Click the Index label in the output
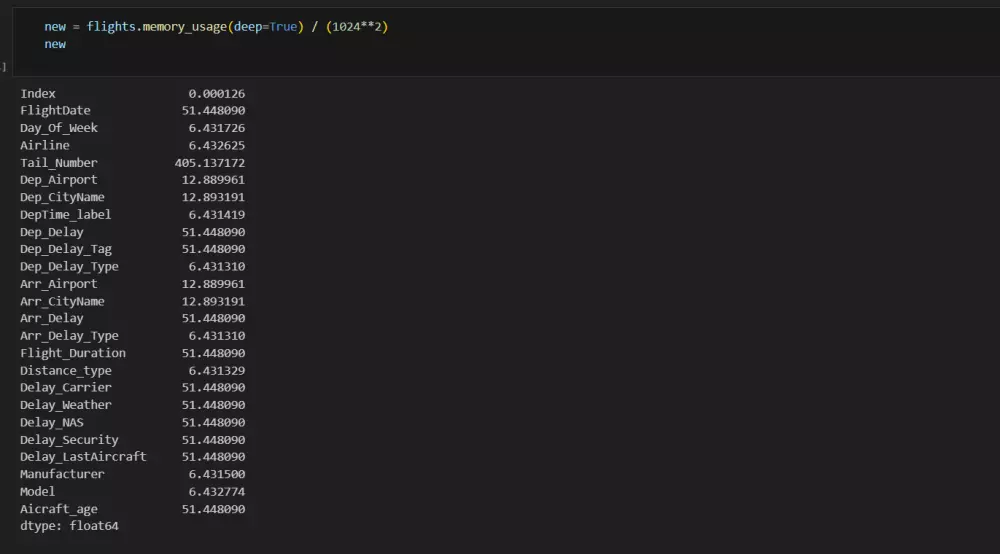This screenshot has width=1000, height=554. (x=38, y=93)
